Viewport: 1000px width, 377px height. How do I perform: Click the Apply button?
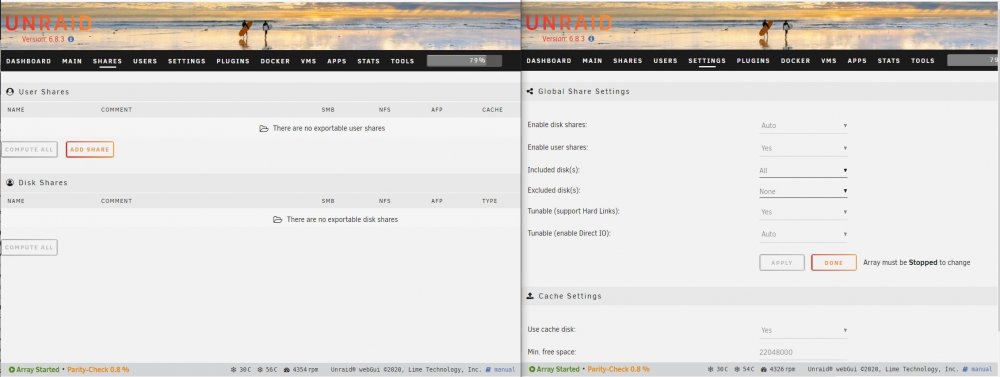[782, 262]
